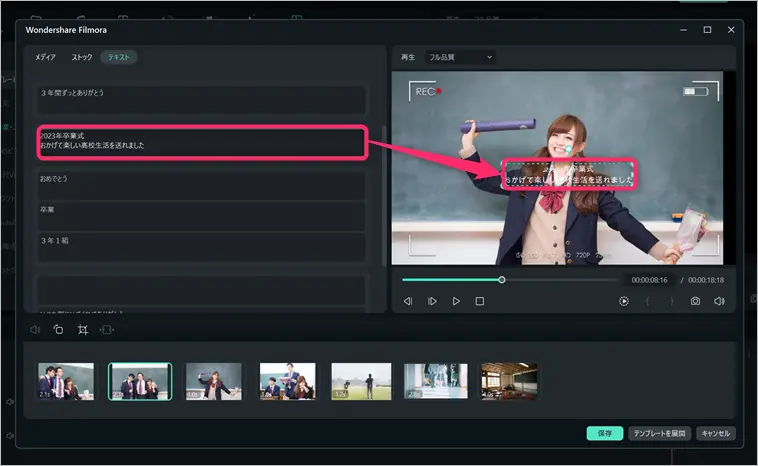The height and width of the screenshot is (466, 758).
Task: Click the mark-out brace icon
Action: 671,301
